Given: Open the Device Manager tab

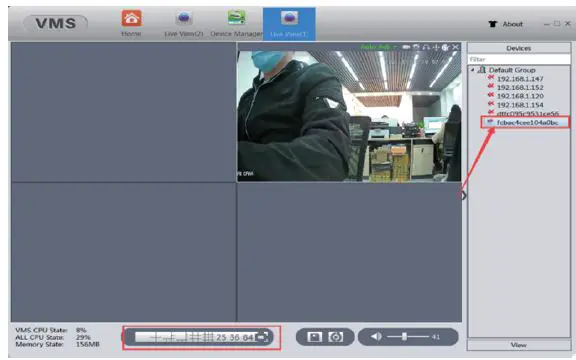Looking at the screenshot, I should (236, 24).
